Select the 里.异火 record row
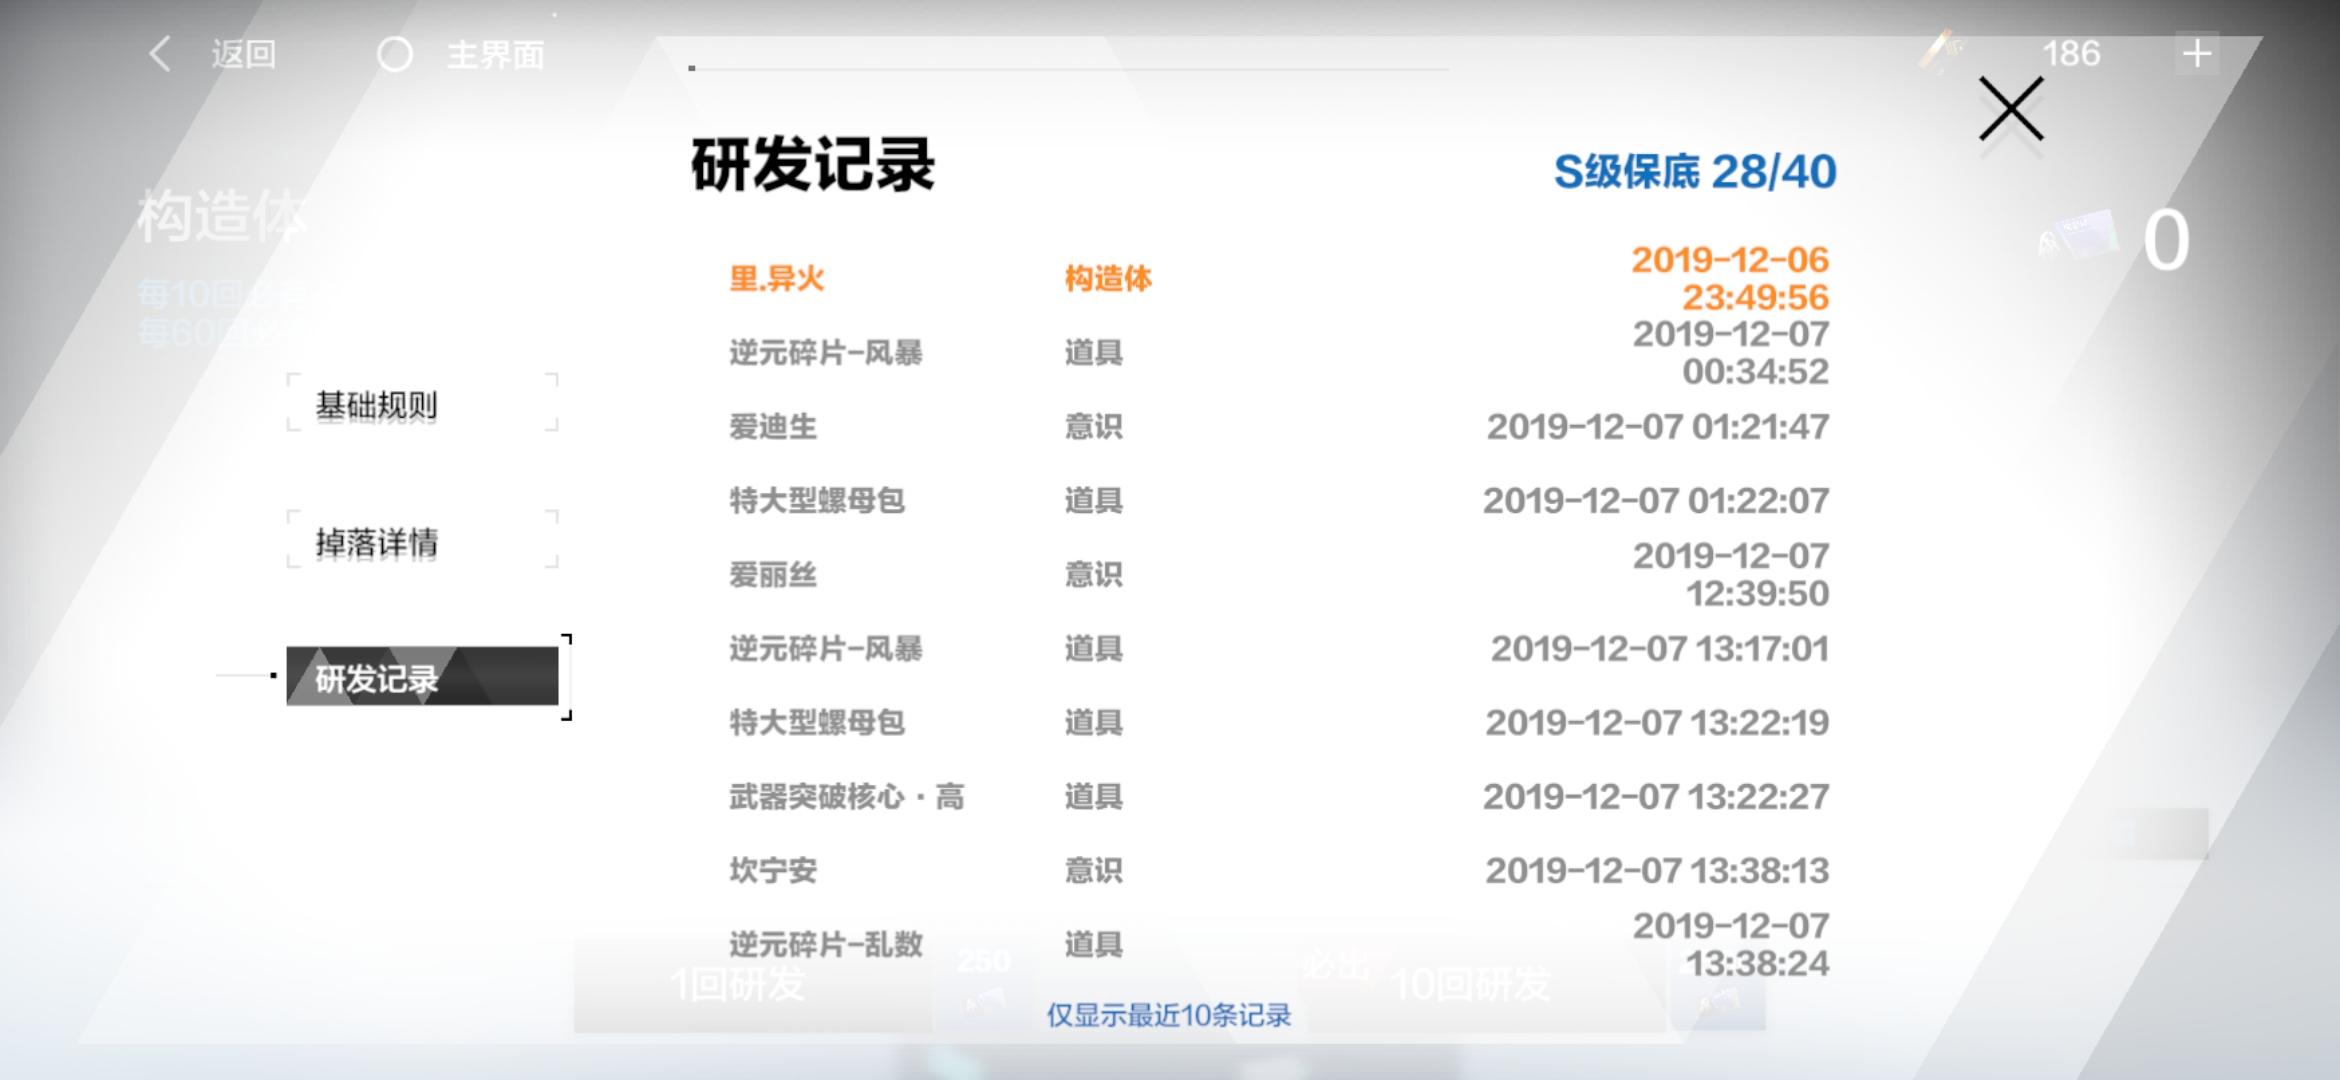This screenshot has height=1080, width=2340. [x=1279, y=278]
